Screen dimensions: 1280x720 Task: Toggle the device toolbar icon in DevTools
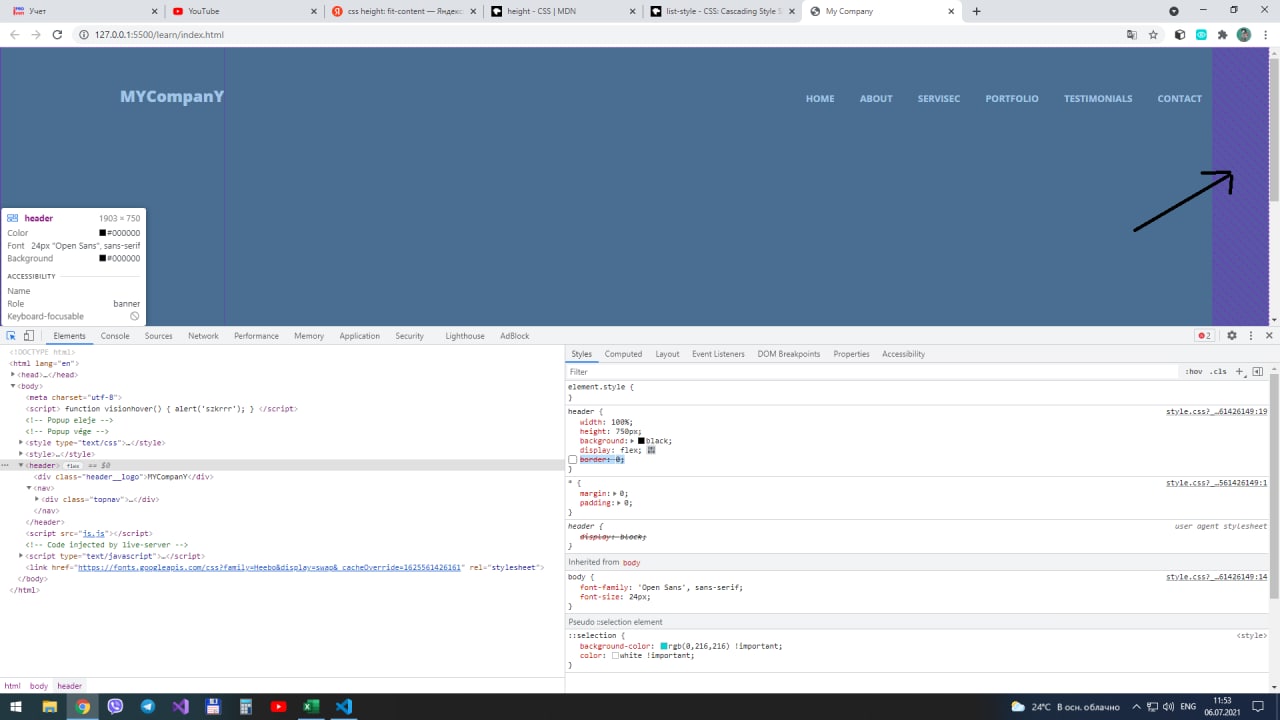29,336
